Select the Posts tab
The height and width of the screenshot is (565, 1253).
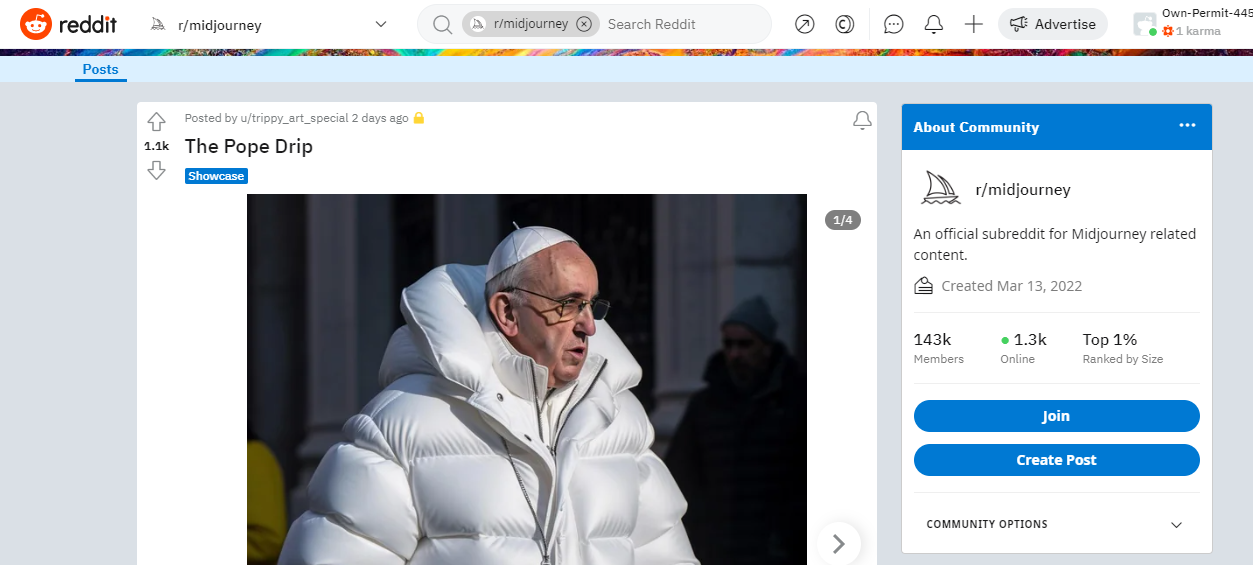[100, 70]
